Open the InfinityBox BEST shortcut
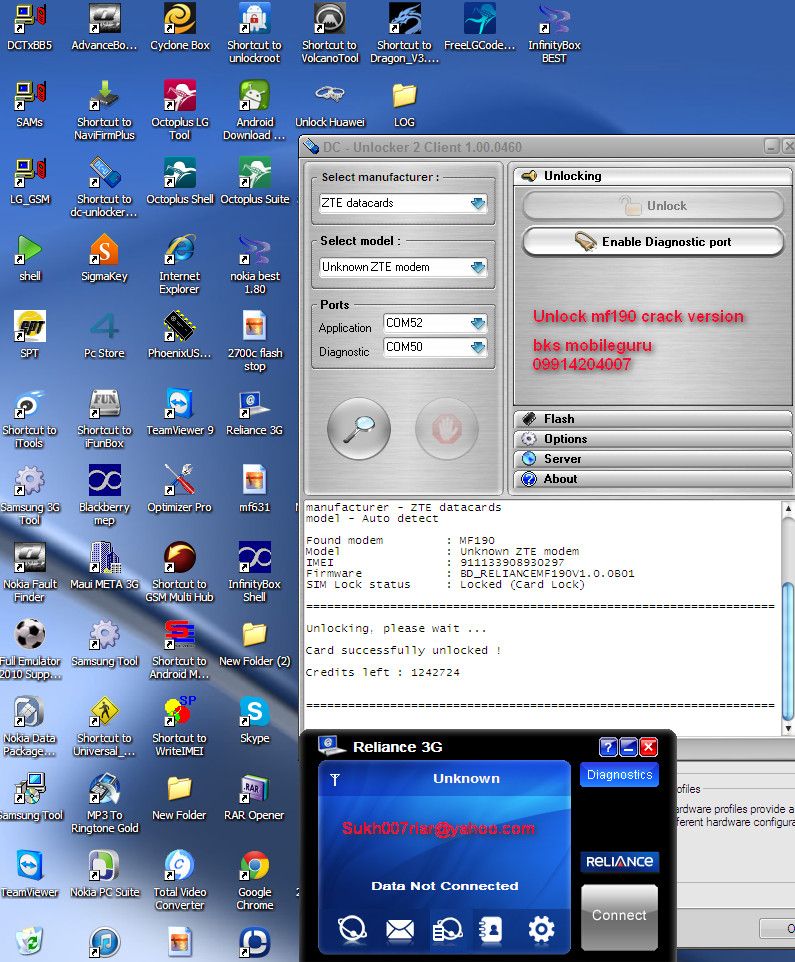The image size is (795, 962). tap(554, 34)
